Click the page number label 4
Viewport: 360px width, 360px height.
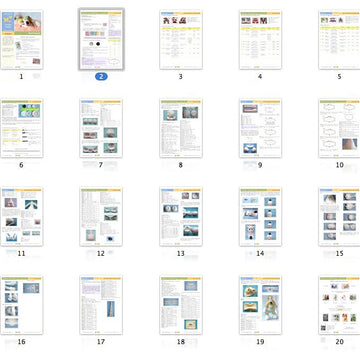(260, 77)
